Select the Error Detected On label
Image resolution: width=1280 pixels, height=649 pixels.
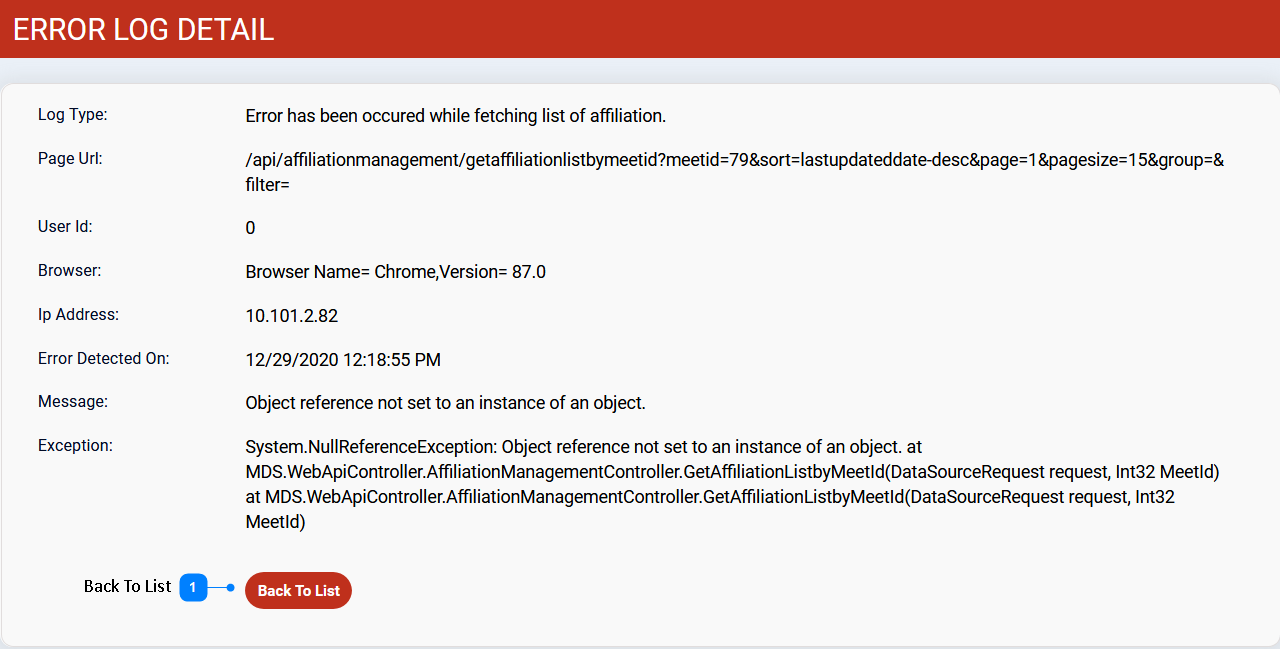click(104, 358)
